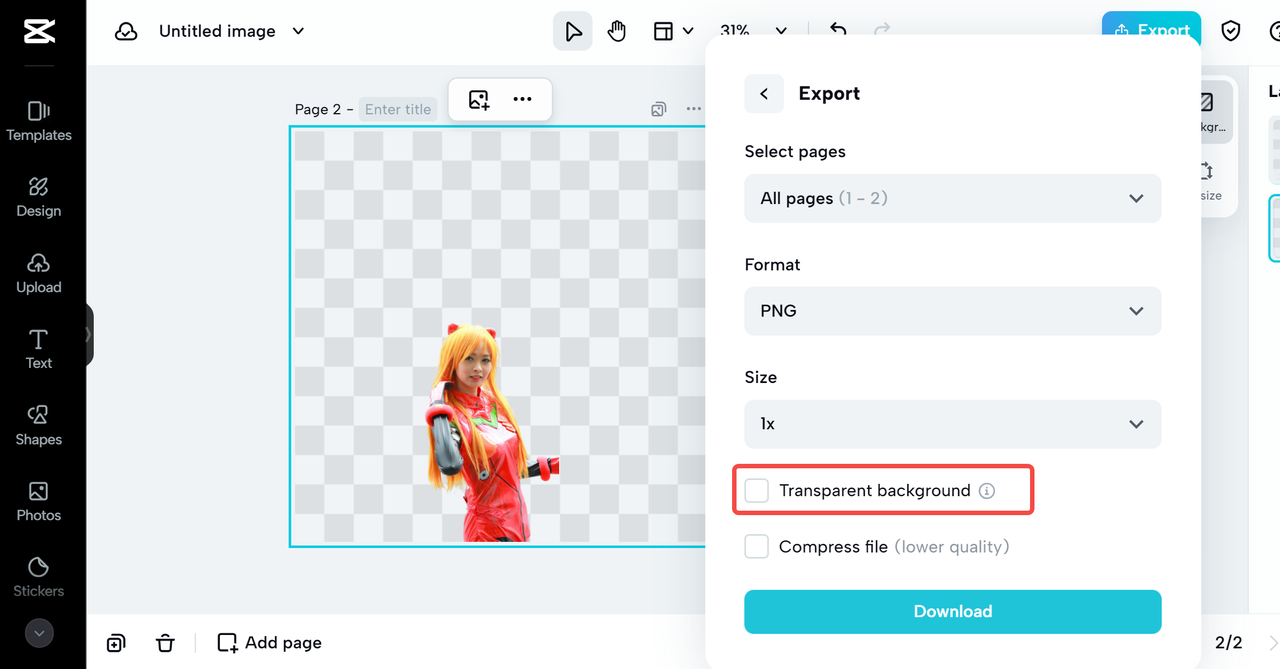Enable the Transparent background checkbox
This screenshot has width=1280, height=669.
(x=757, y=490)
